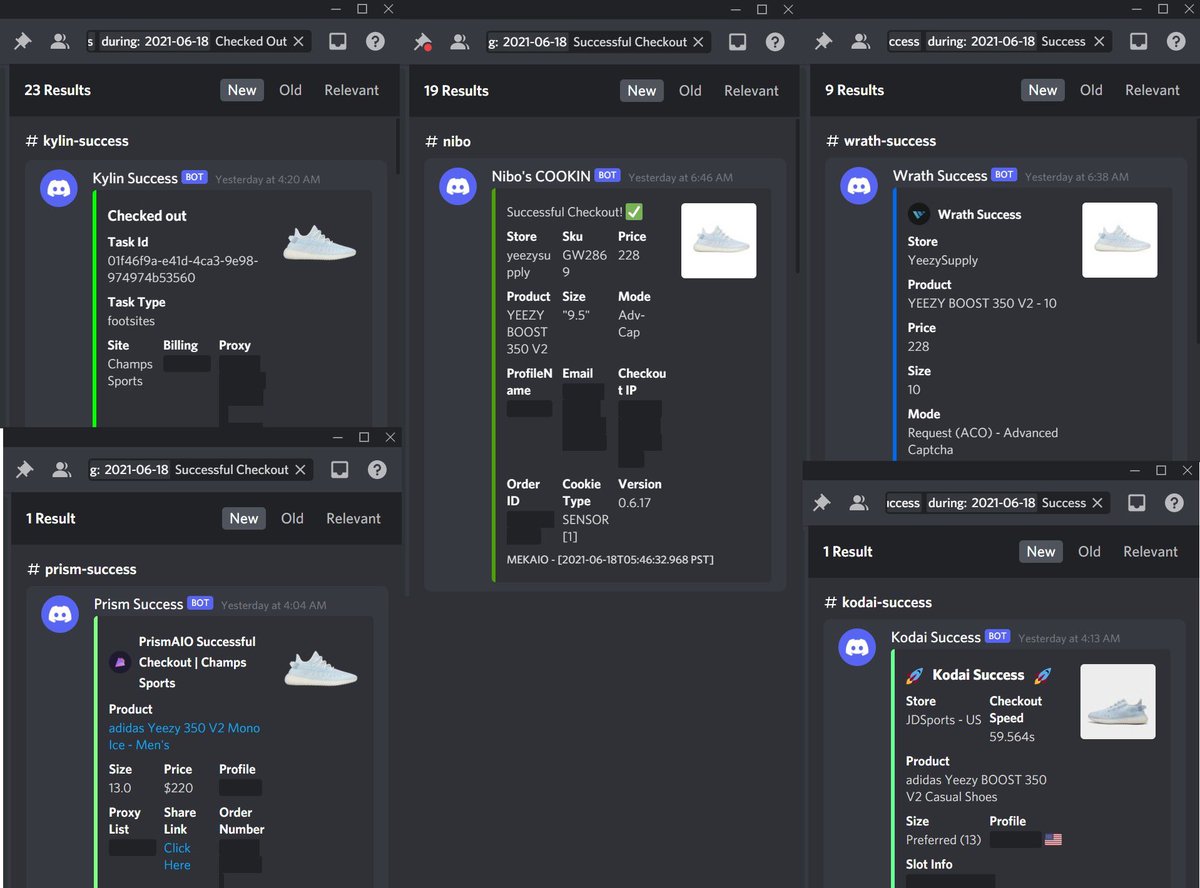Open pinned messages in wrath-success window
The height and width of the screenshot is (888, 1200).
pyautogui.click(x=823, y=42)
